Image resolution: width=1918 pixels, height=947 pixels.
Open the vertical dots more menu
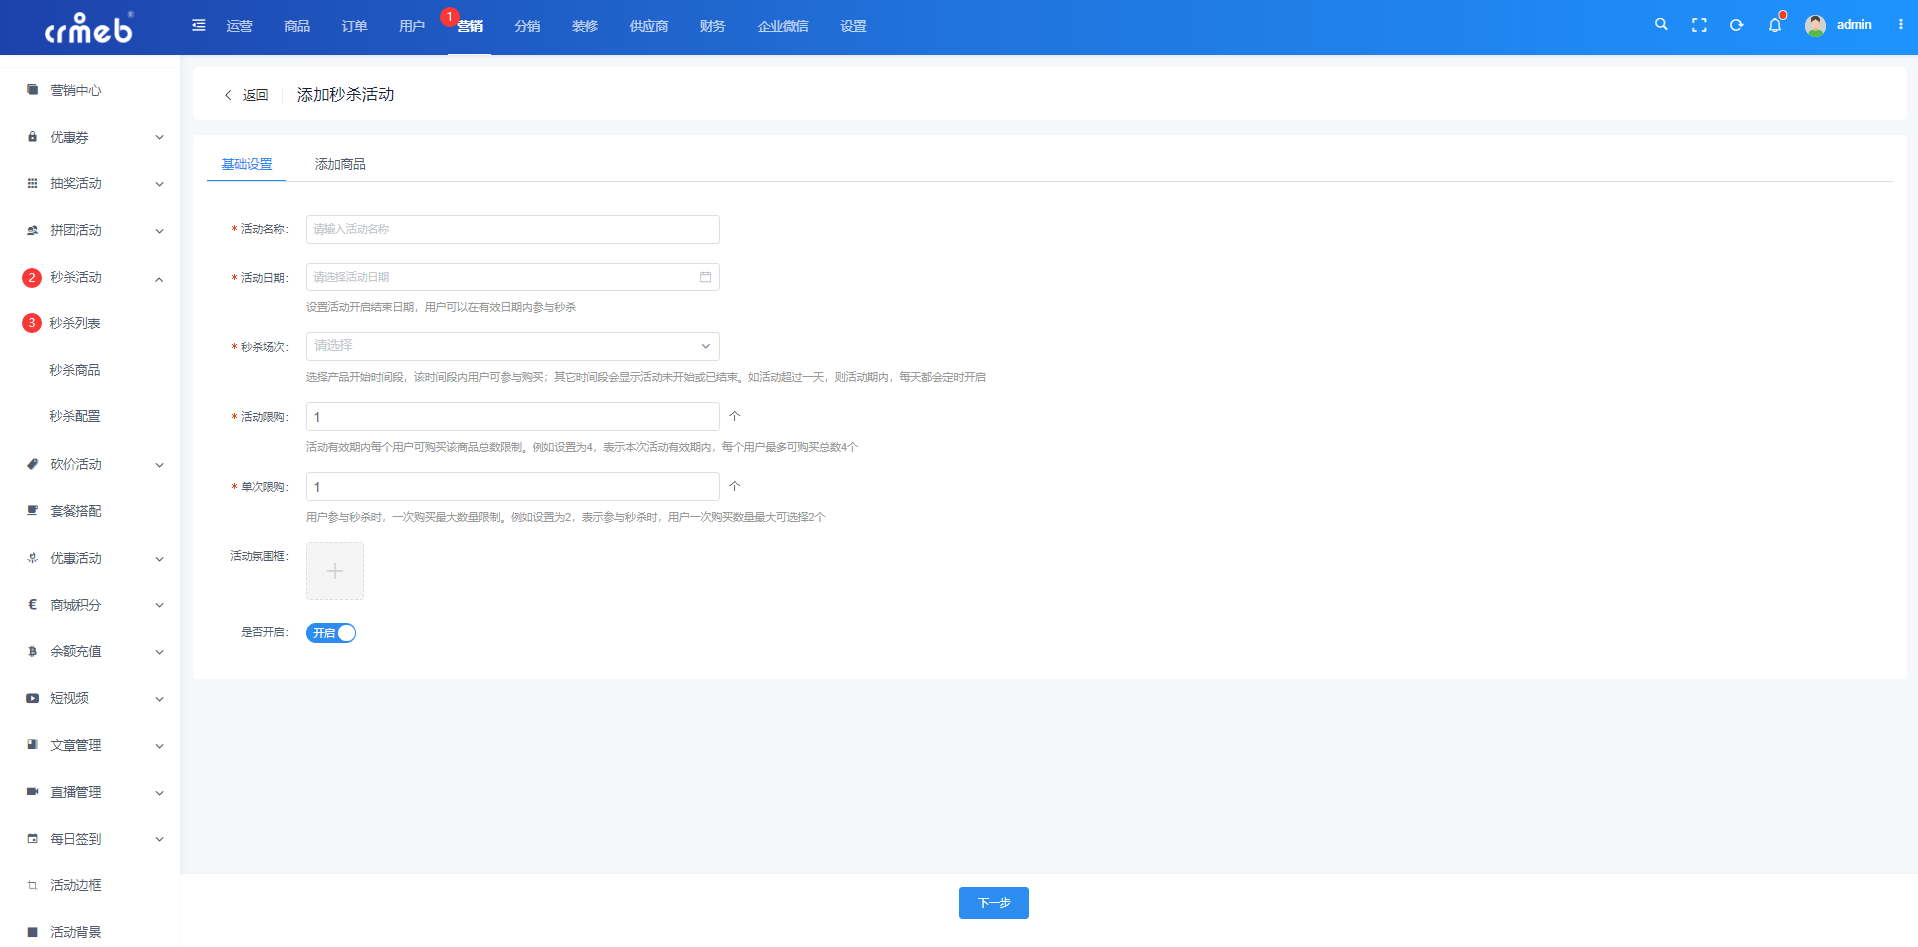(x=1901, y=25)
